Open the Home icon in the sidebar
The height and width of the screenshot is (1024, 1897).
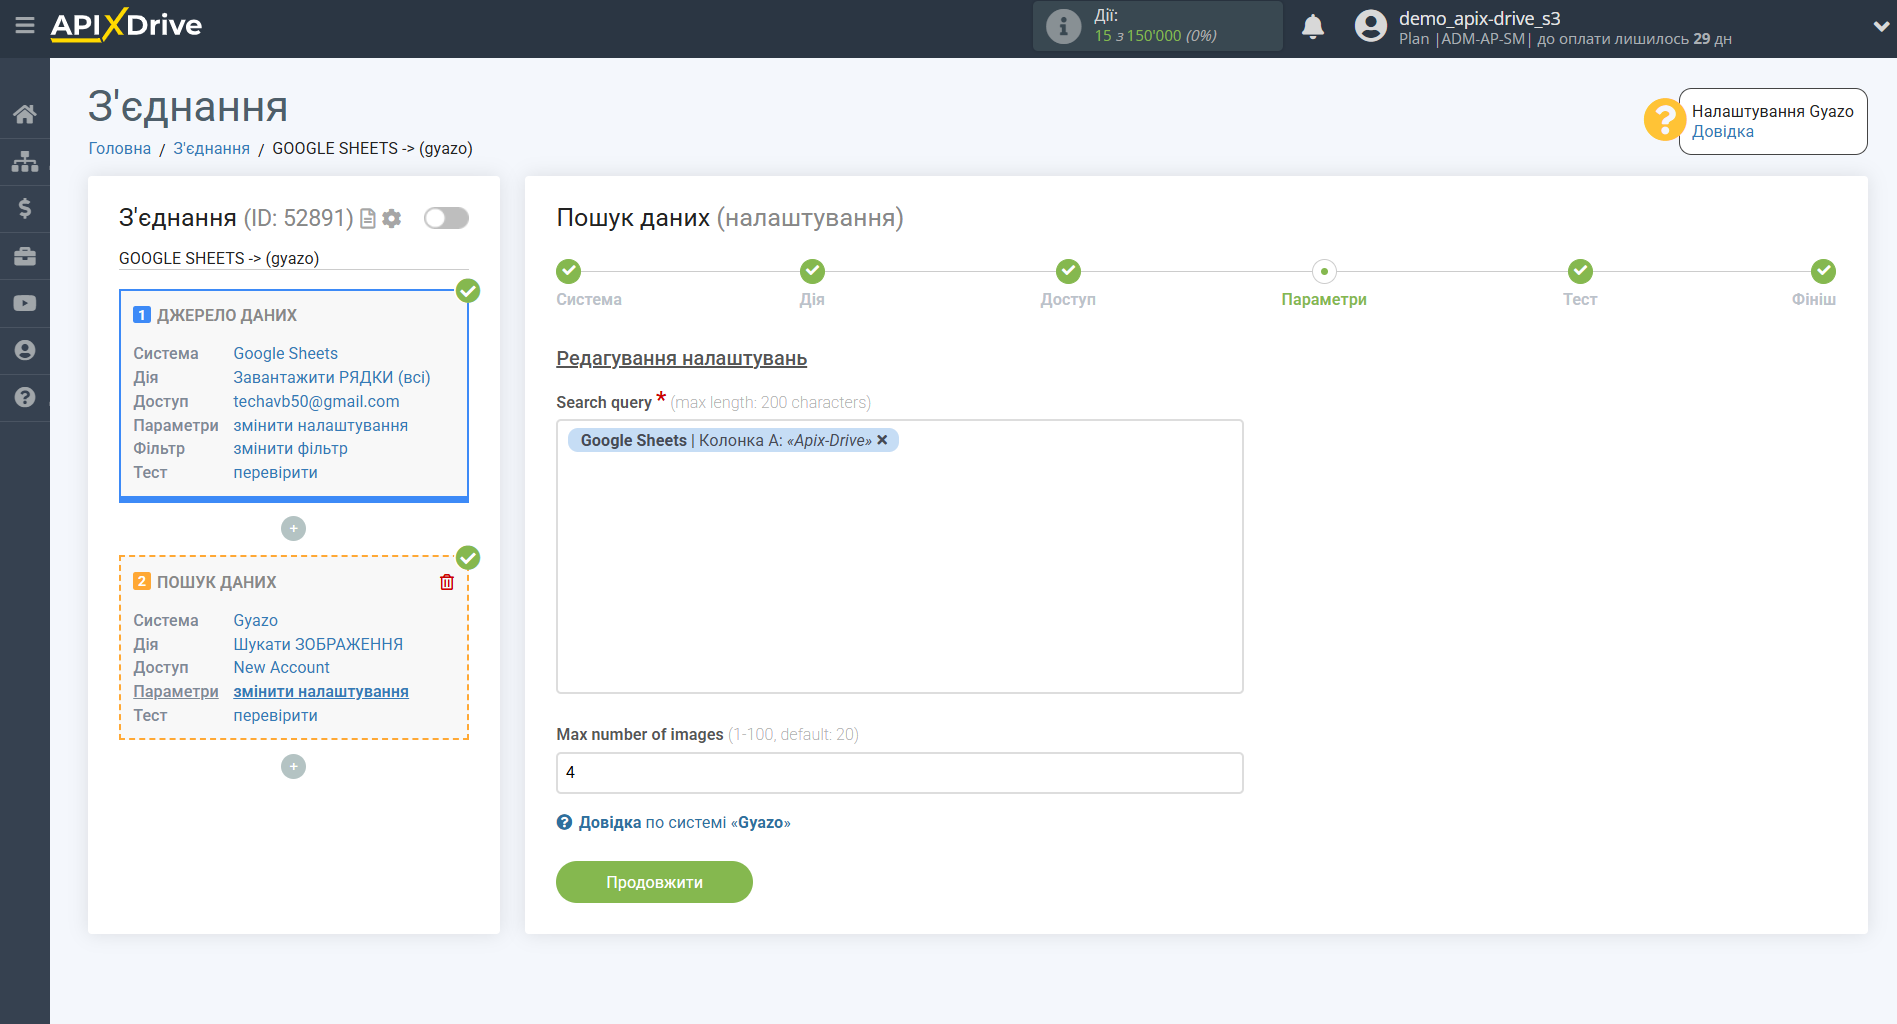[x=25, y=113]
